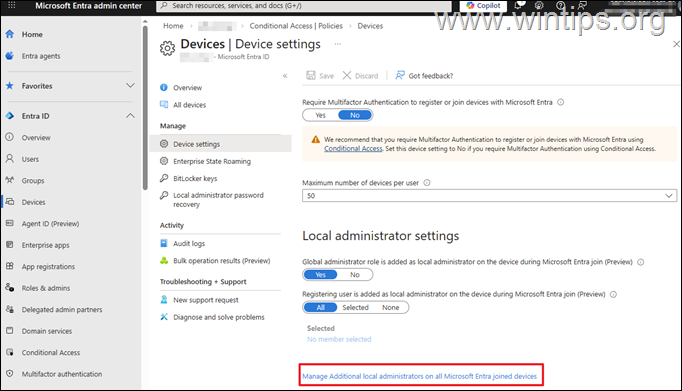Open All devices menu item
The width and height of the screenshot is (682, 391).
[x=189, y=105]
